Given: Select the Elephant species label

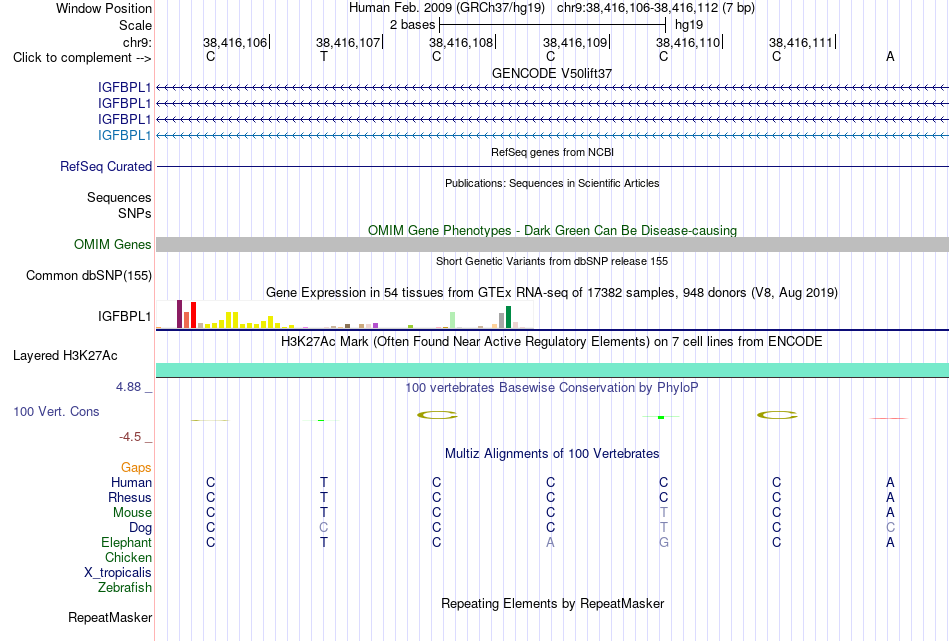Looking at the screenshot, I should (x=127, y=542).
